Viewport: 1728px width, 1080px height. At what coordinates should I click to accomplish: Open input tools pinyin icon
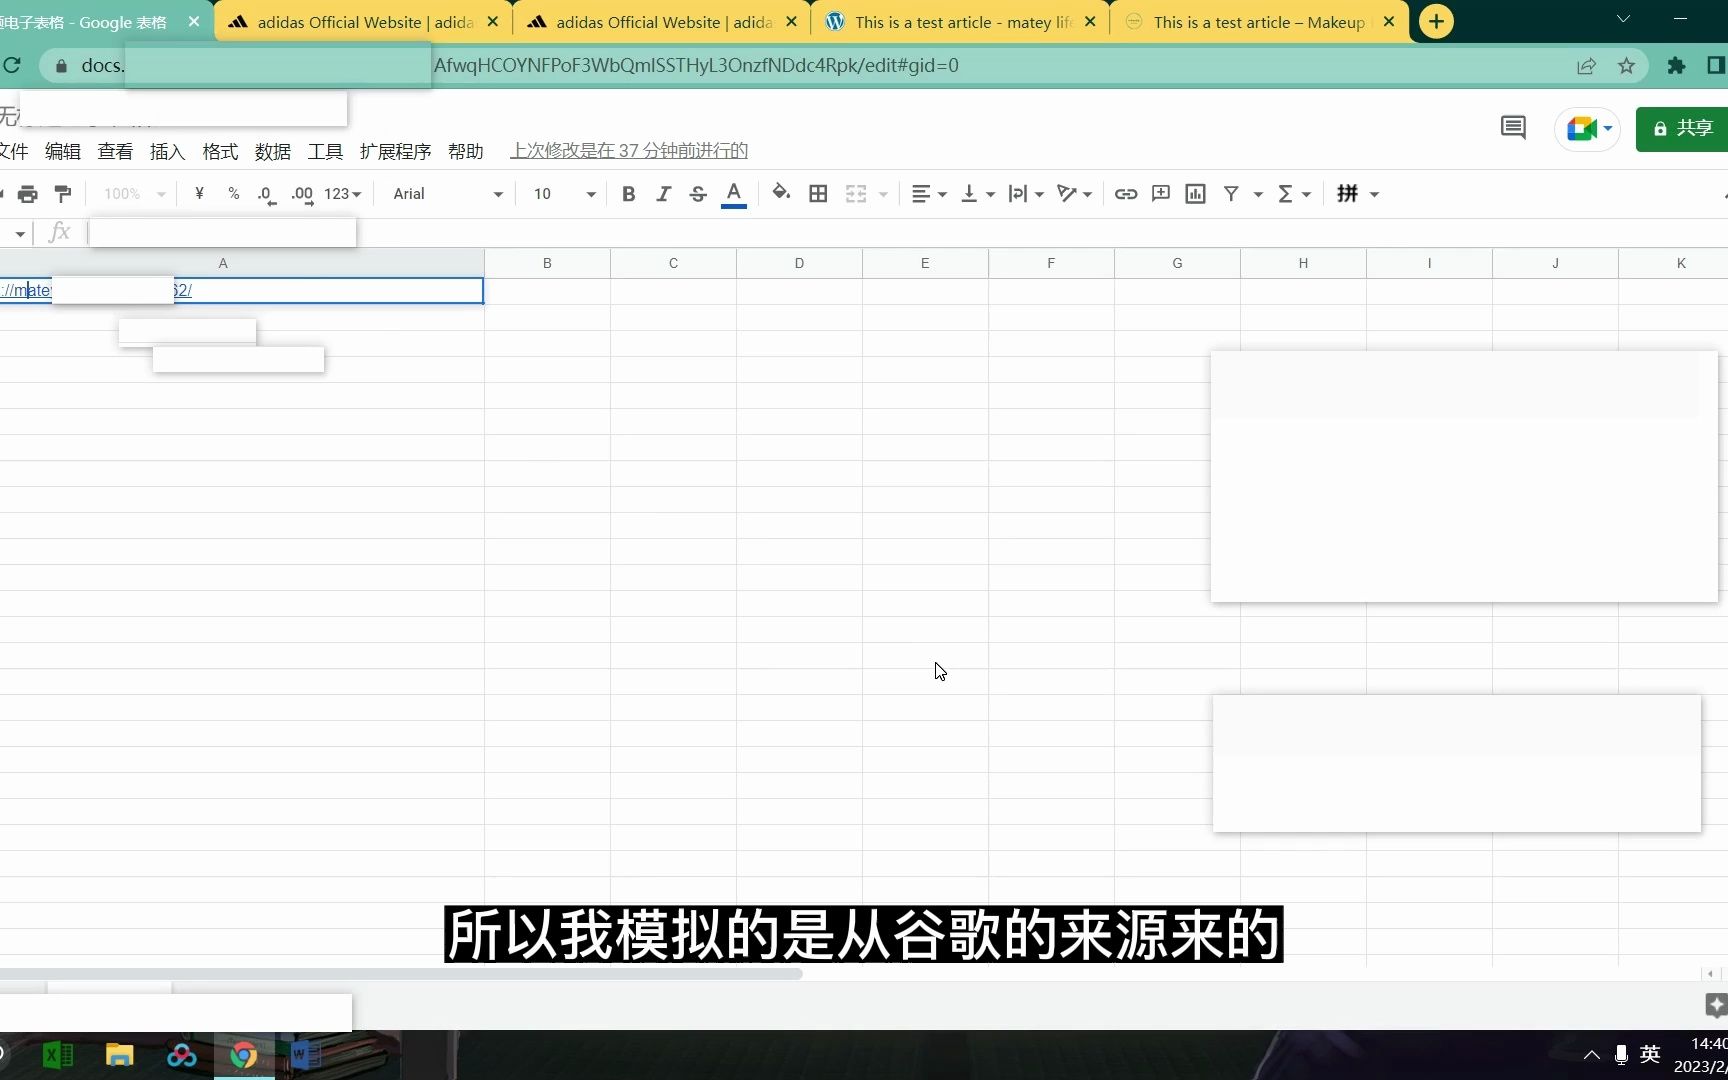(x=1348, y=193)
